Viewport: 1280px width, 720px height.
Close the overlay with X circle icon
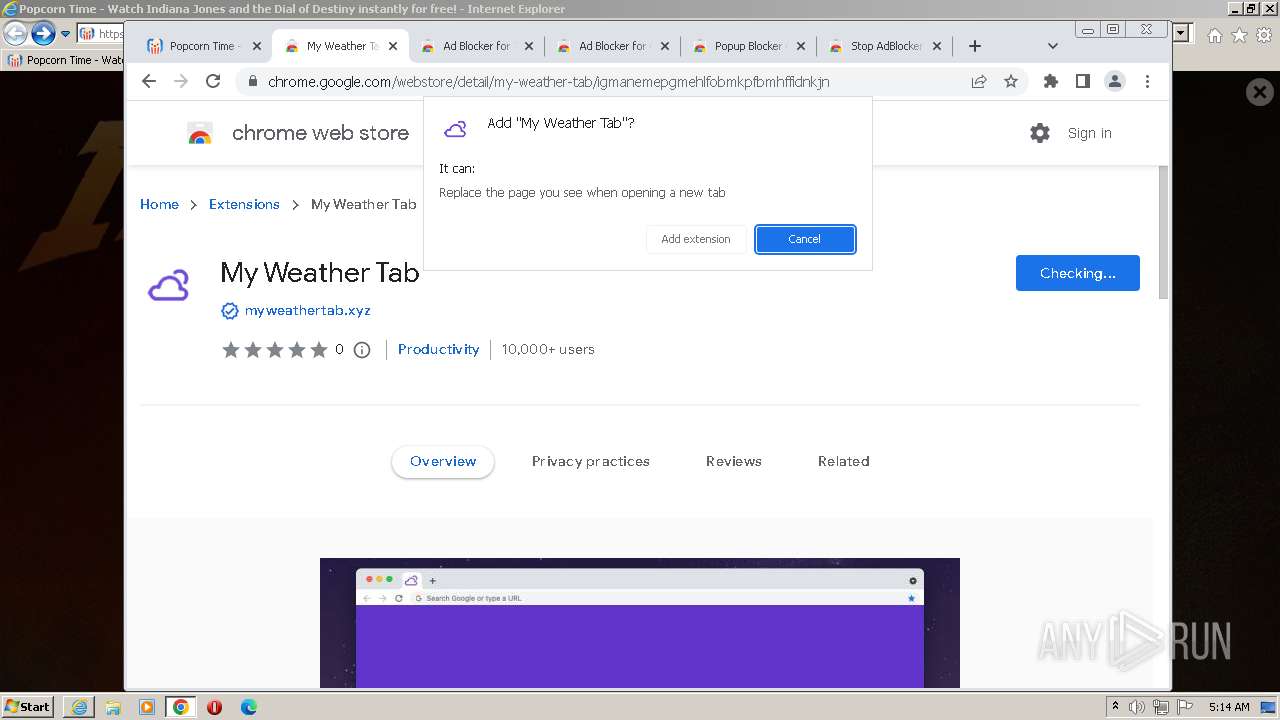[1260, 92]
